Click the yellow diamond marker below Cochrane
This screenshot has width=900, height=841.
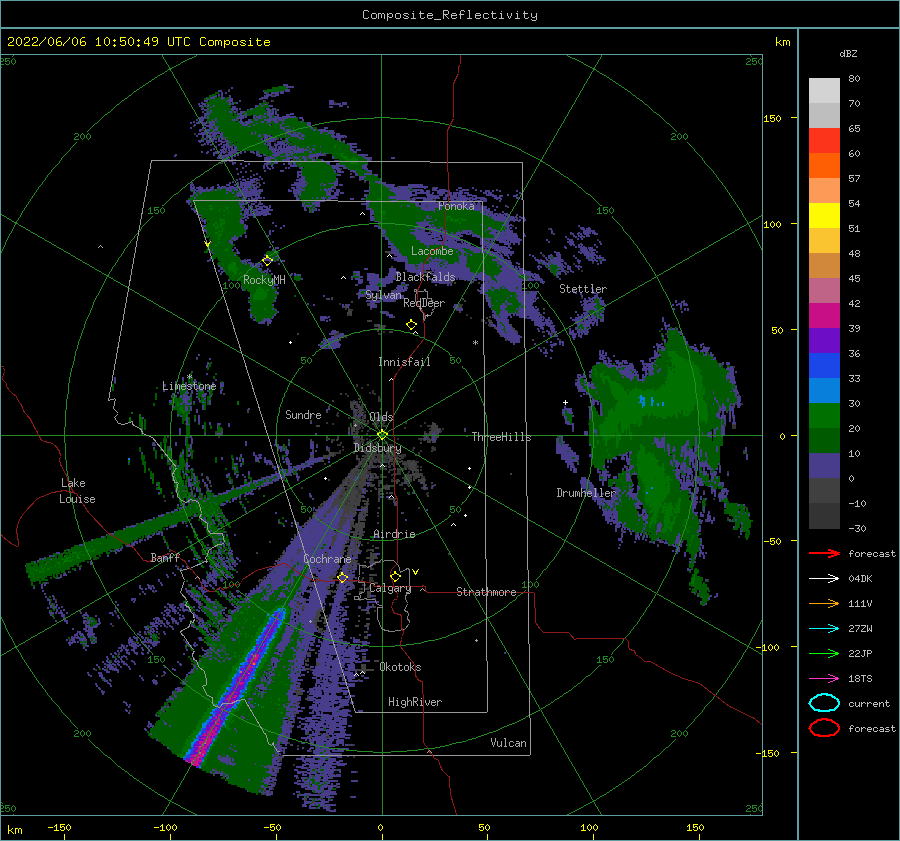[x=343, y=578]
